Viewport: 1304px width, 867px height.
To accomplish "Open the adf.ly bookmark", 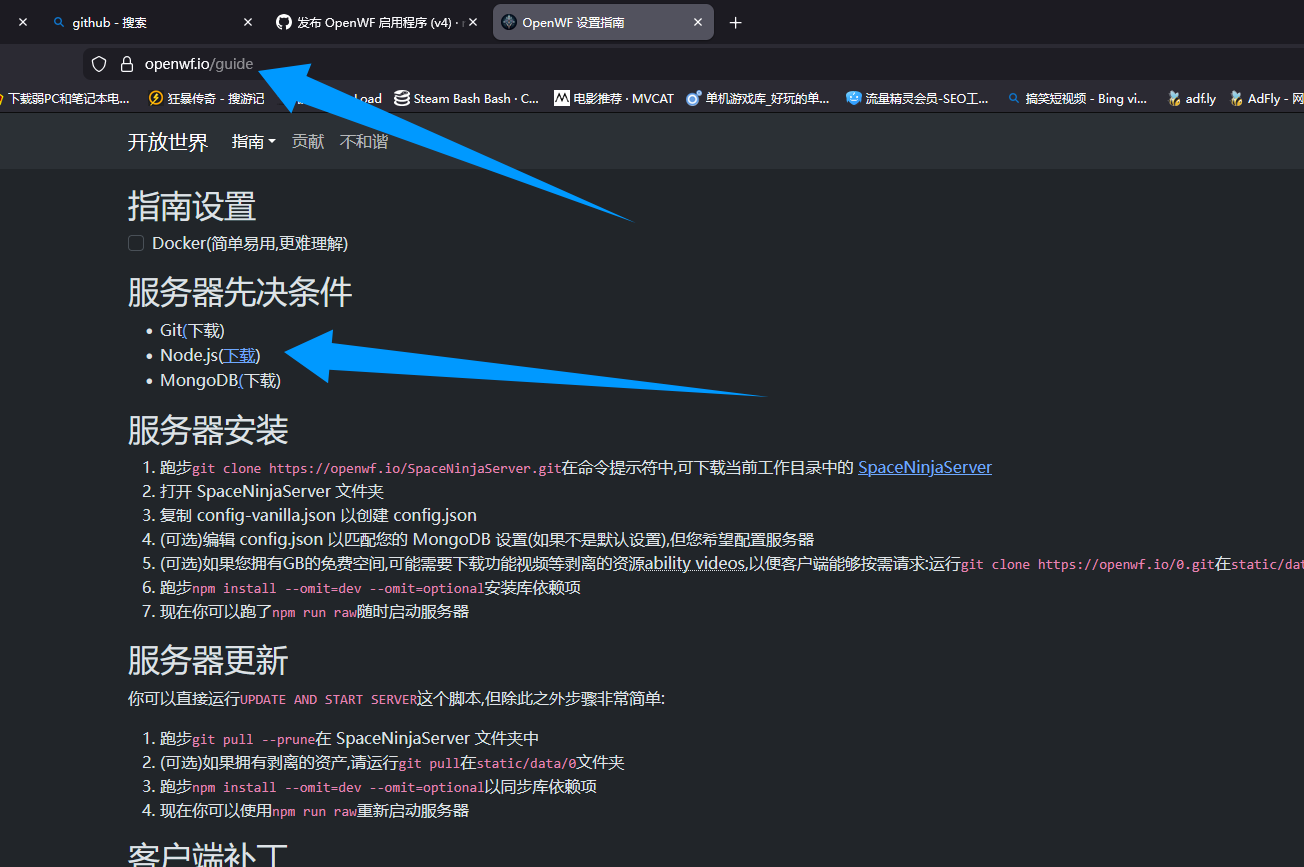I will coord(1192,98).
